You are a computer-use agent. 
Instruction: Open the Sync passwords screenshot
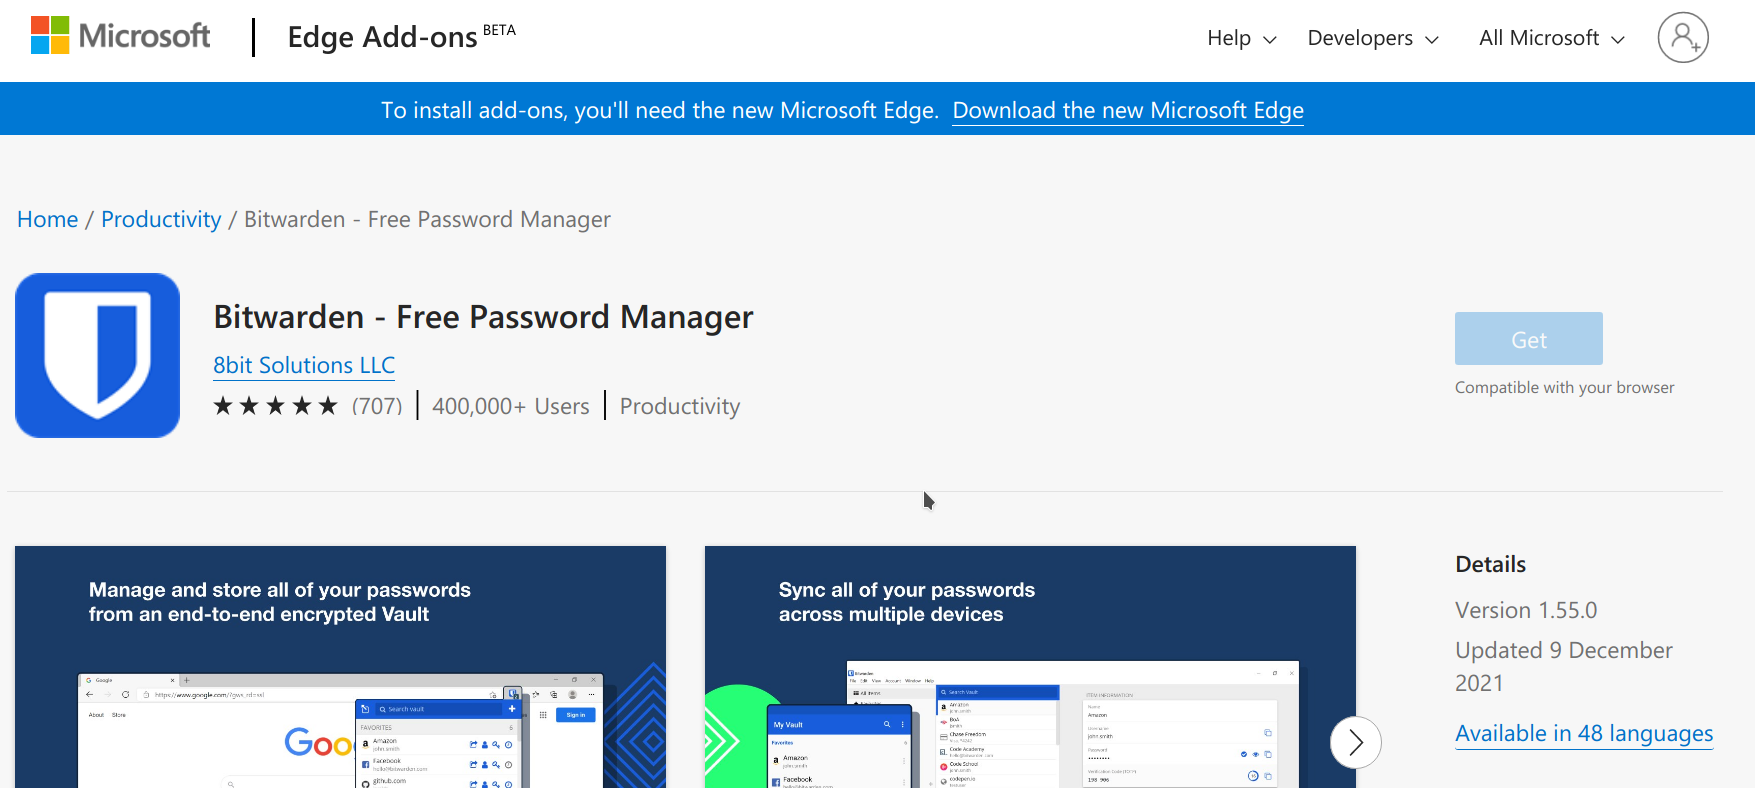click(1030, 667)
